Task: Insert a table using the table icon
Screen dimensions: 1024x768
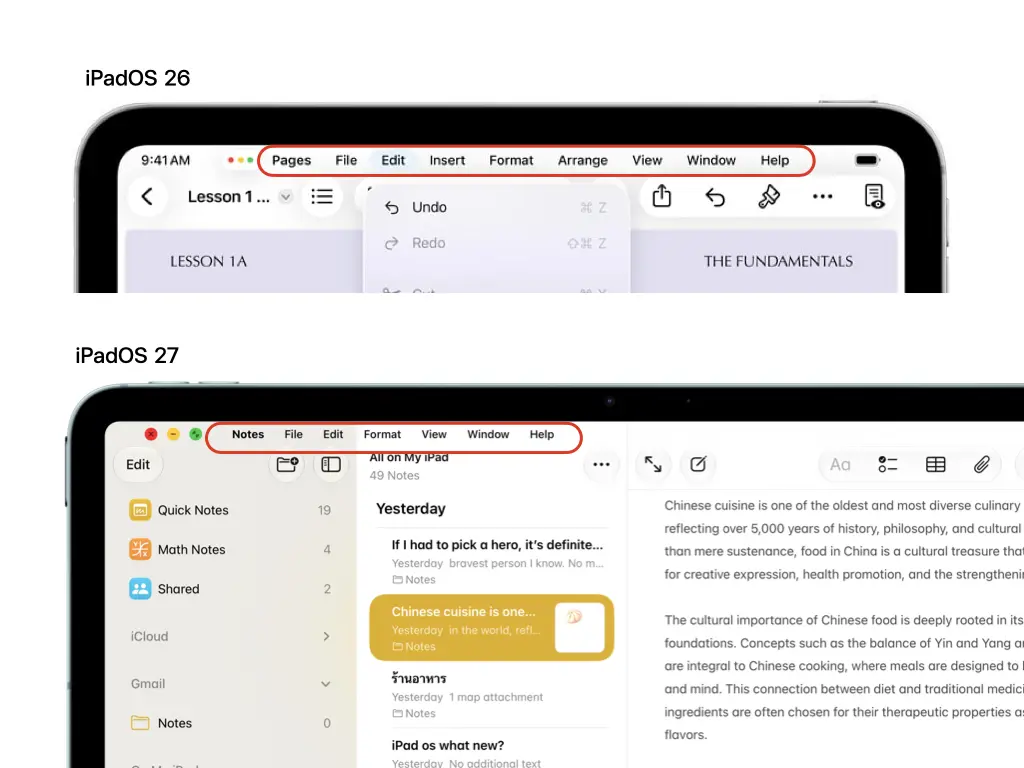Action: coord(935,464)
